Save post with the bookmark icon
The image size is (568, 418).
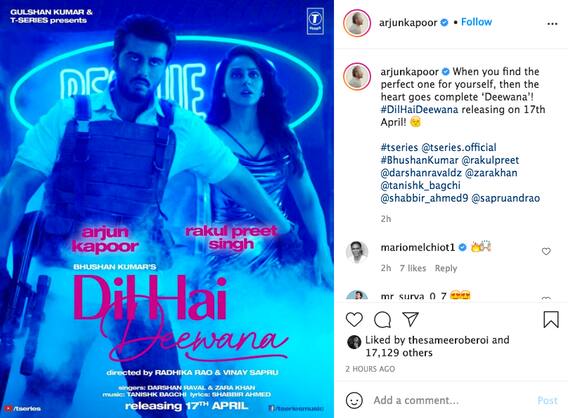[x=551, y=319]
